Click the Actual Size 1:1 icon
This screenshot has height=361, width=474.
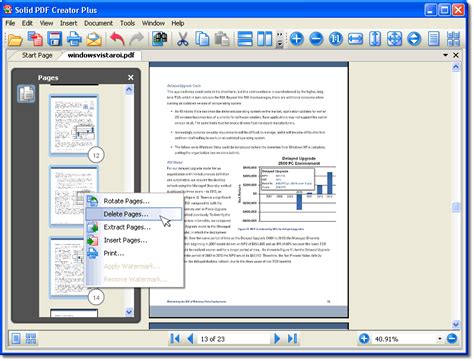(336, 39)
